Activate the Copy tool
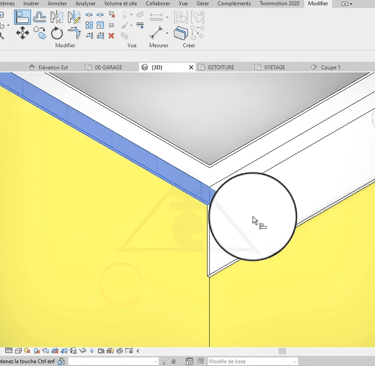This screenshot has height=366, width=375. point(40,33)
